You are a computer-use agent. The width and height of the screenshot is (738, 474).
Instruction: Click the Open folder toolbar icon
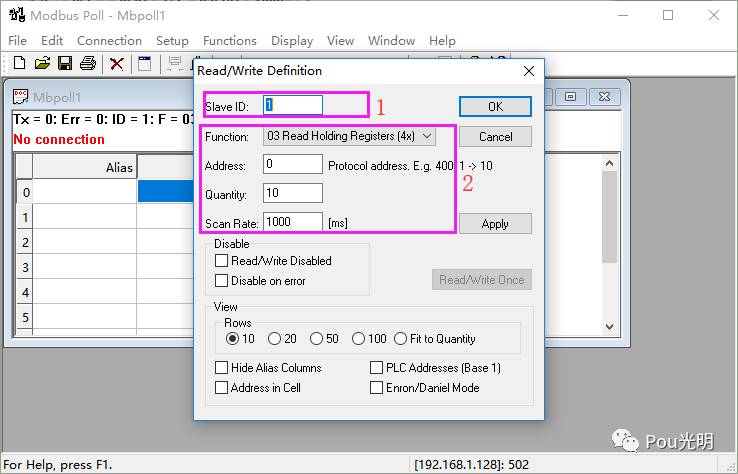pos(42,64)
